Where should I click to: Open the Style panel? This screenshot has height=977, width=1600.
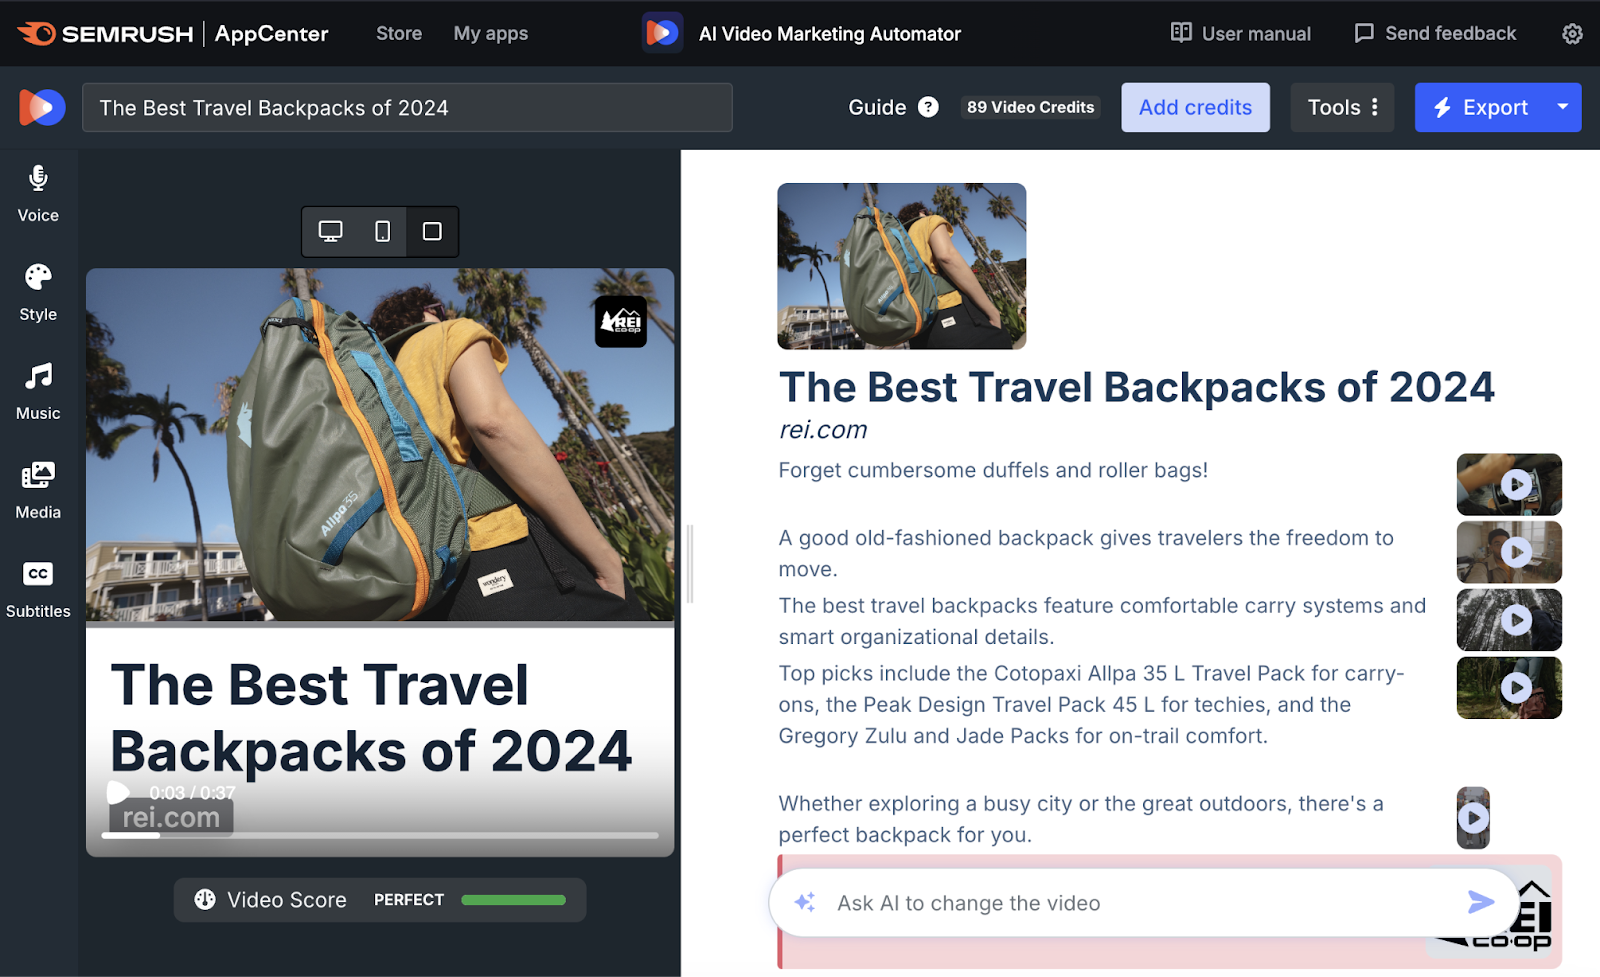[37, 290]
